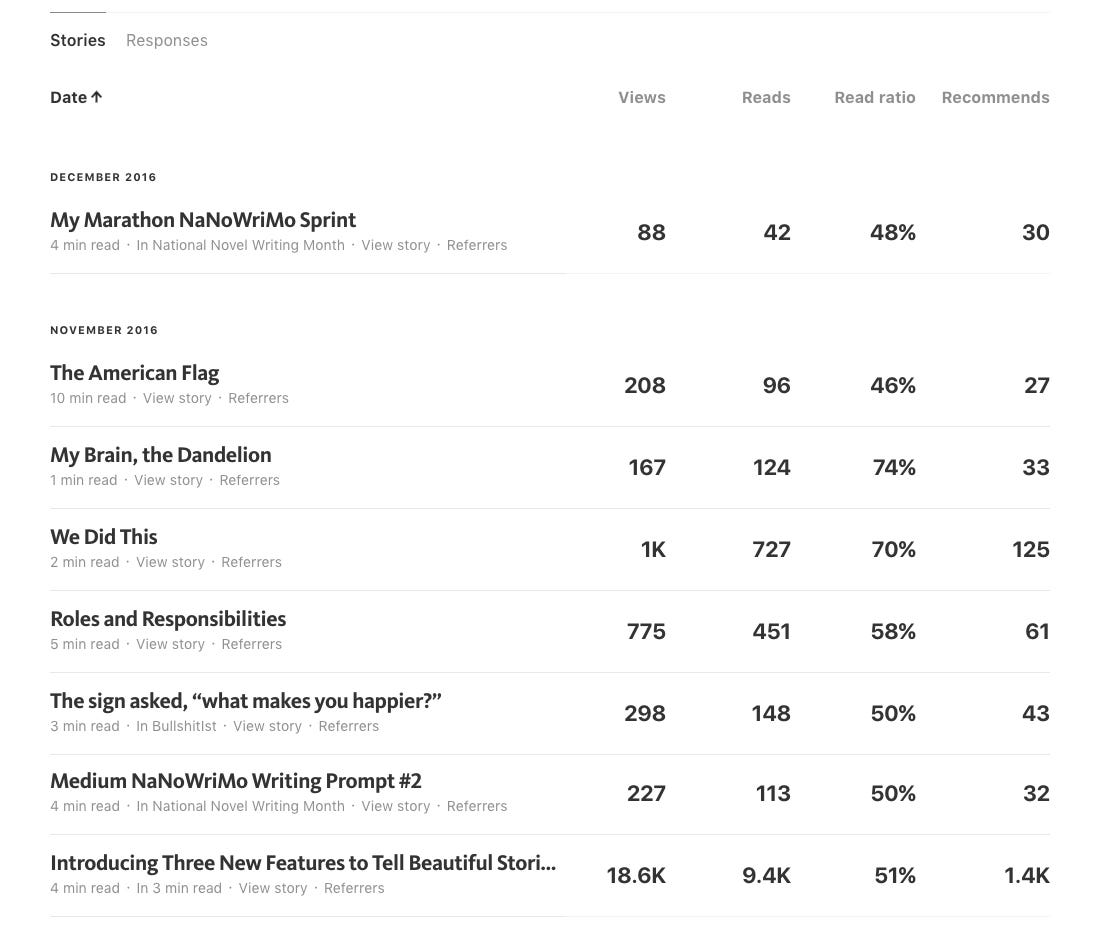The height and width of the screenshot is (925, 1110).
Task: Open the 'We Did This' story title
Action: coord(104,537)
